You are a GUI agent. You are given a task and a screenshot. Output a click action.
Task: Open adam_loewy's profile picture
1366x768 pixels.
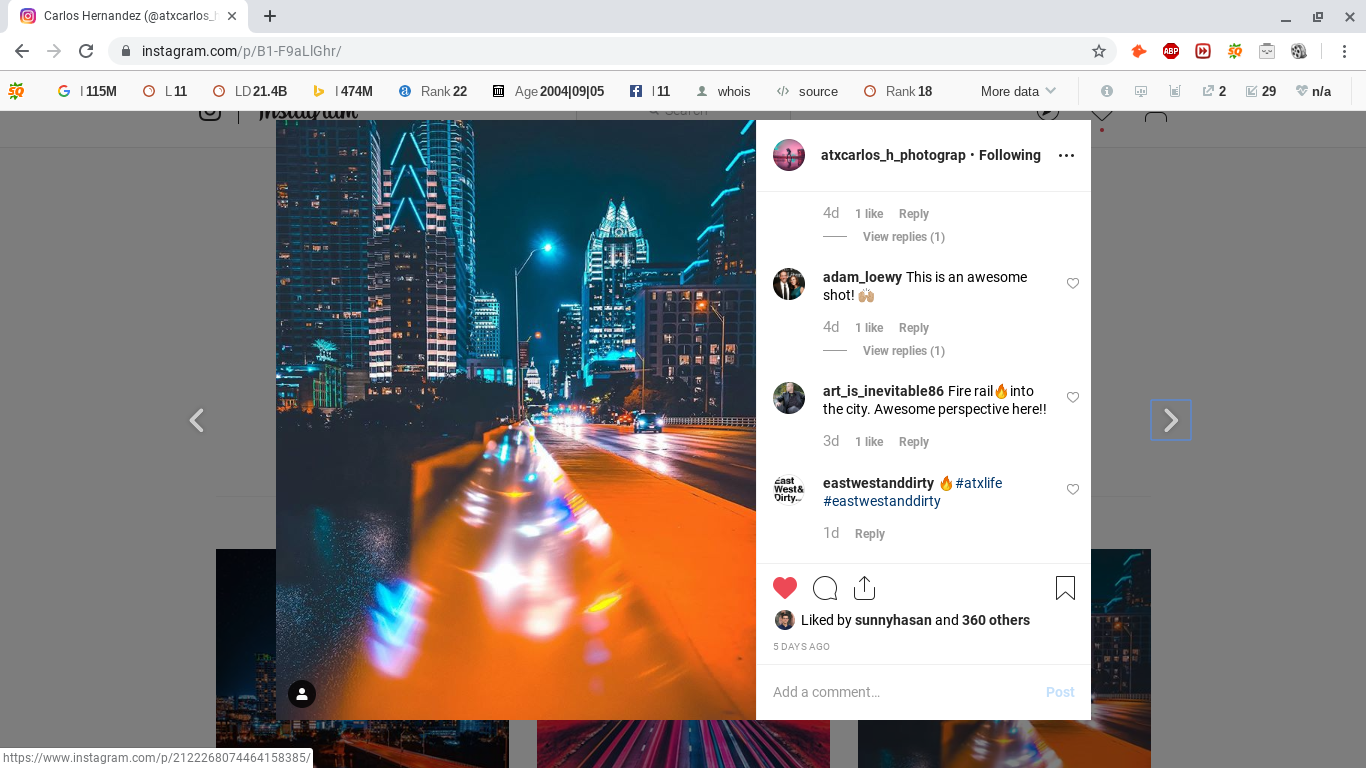click(x=789, y=284)
